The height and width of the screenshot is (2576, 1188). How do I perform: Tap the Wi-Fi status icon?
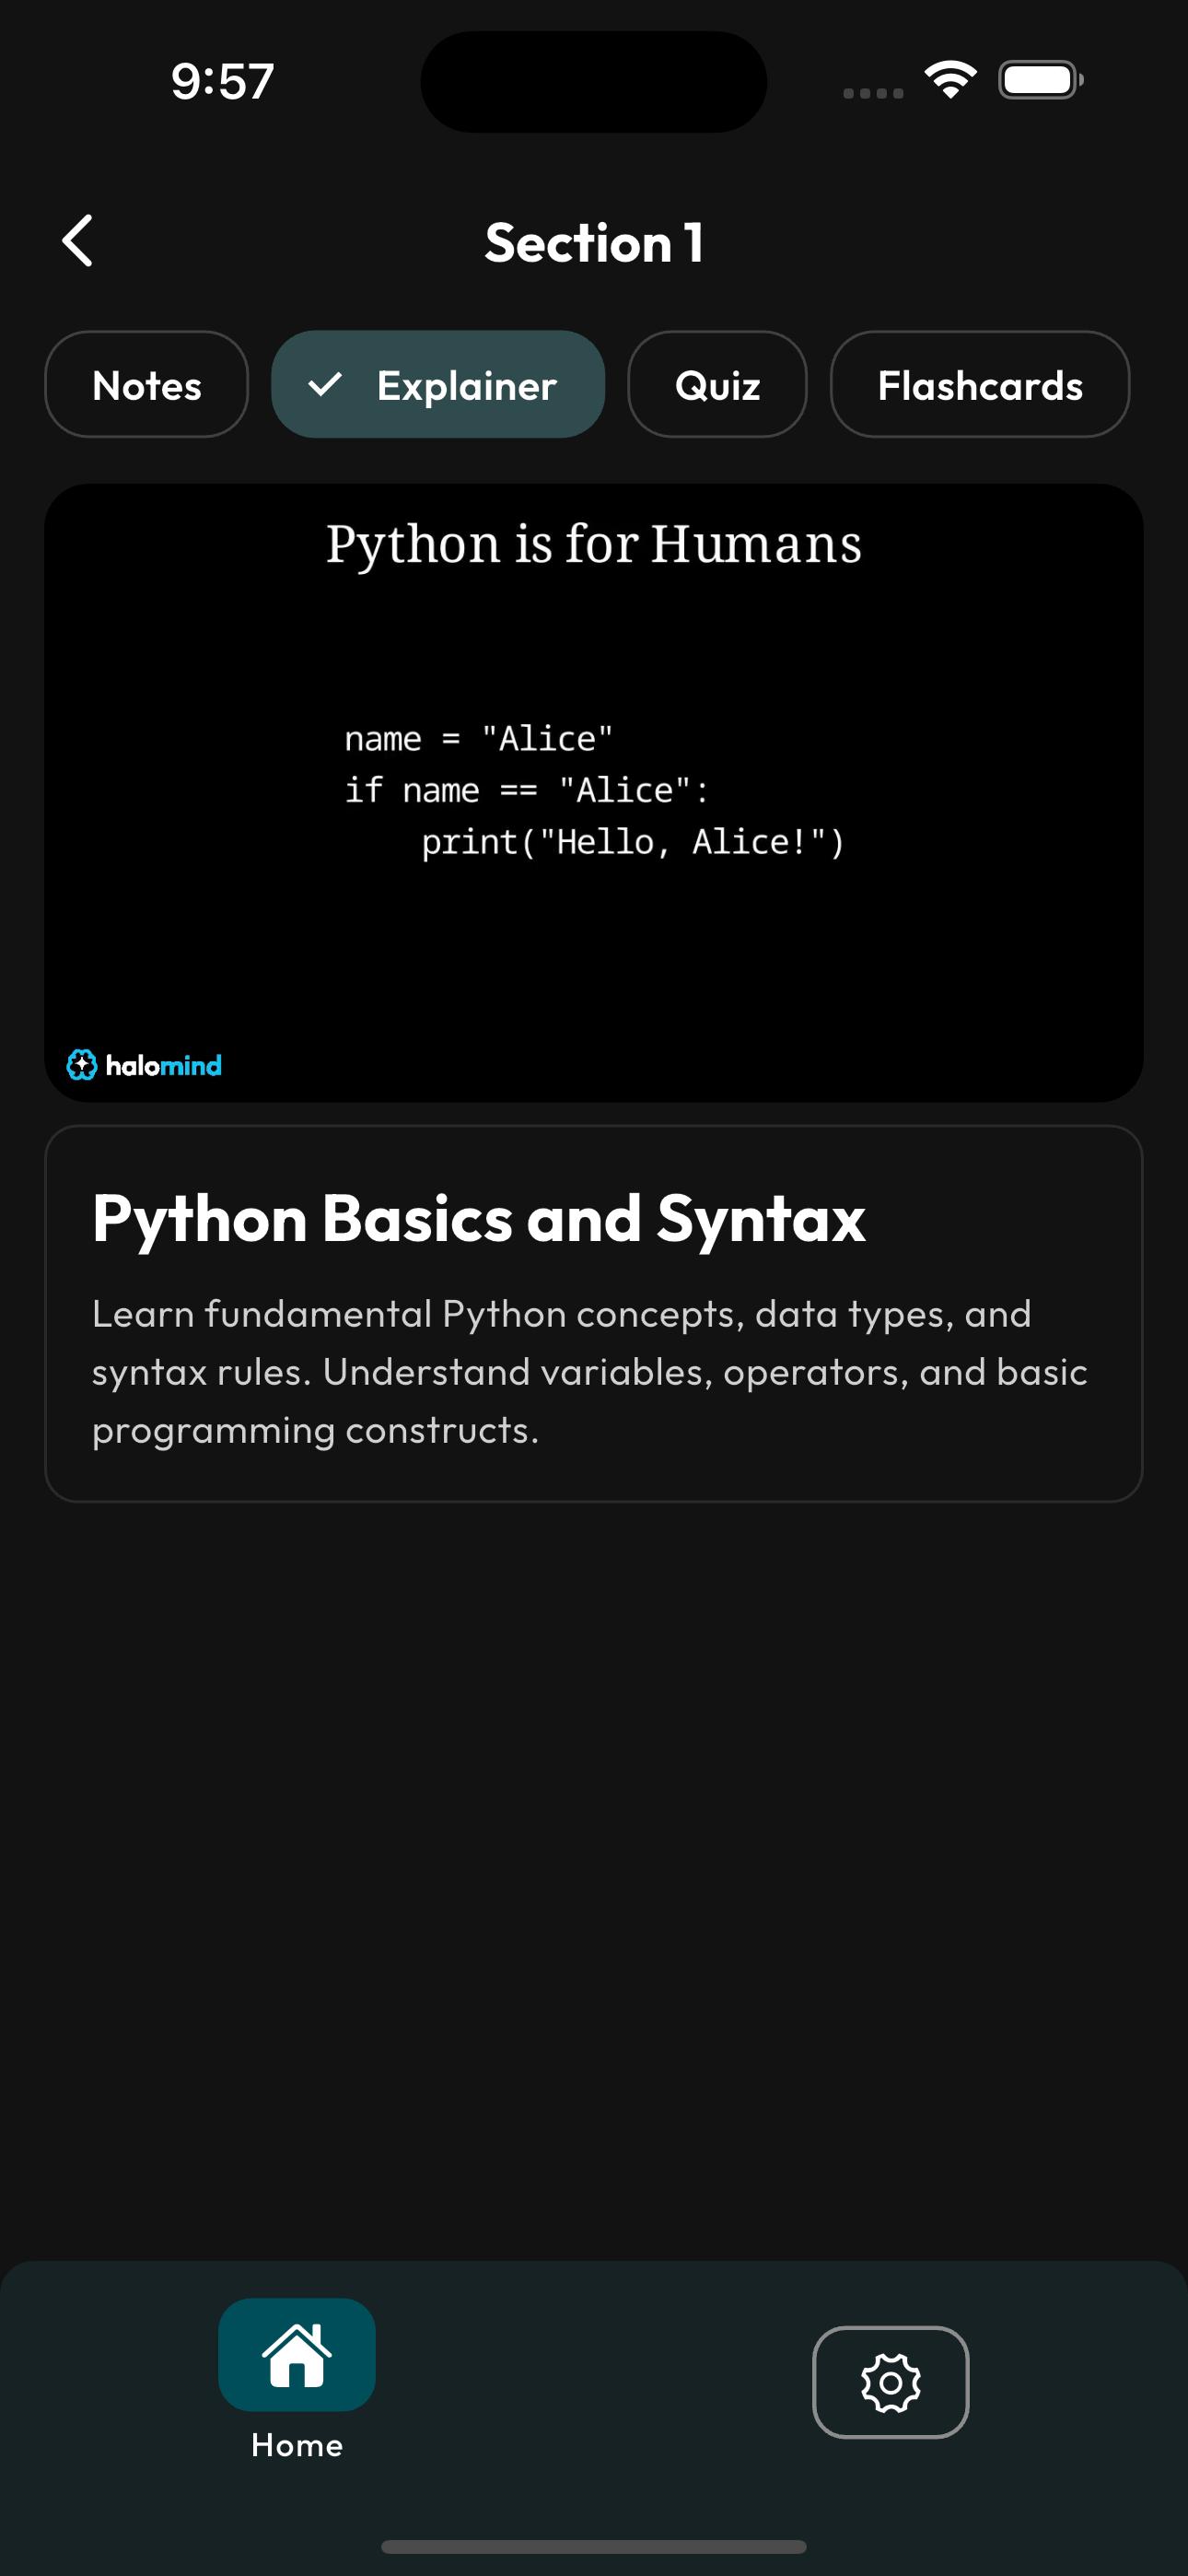point(950,80)
